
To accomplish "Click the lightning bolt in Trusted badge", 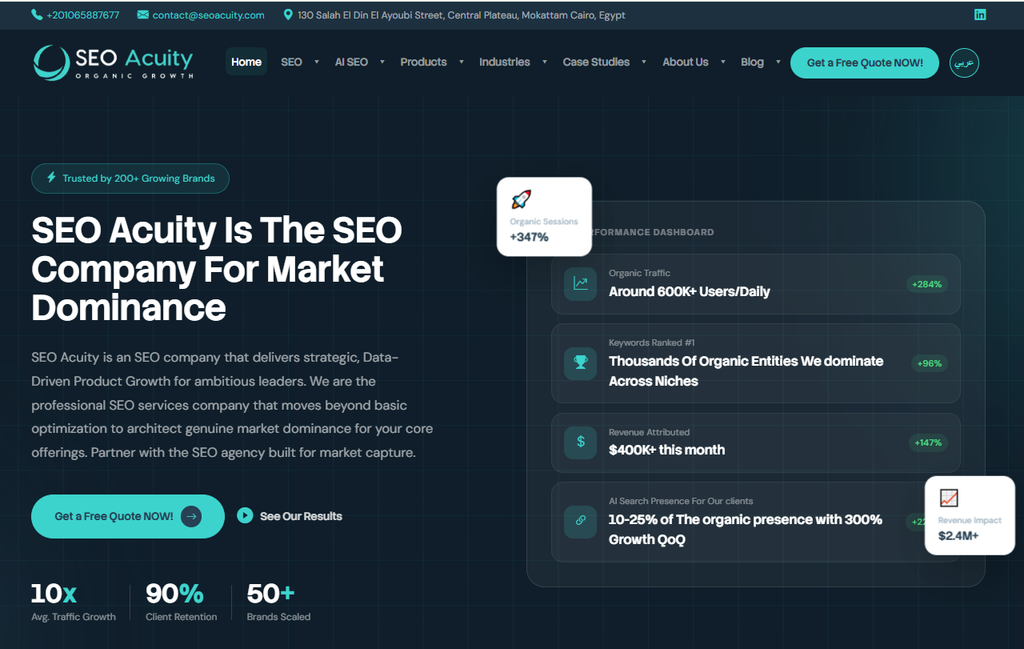I will tap(51, 178).
